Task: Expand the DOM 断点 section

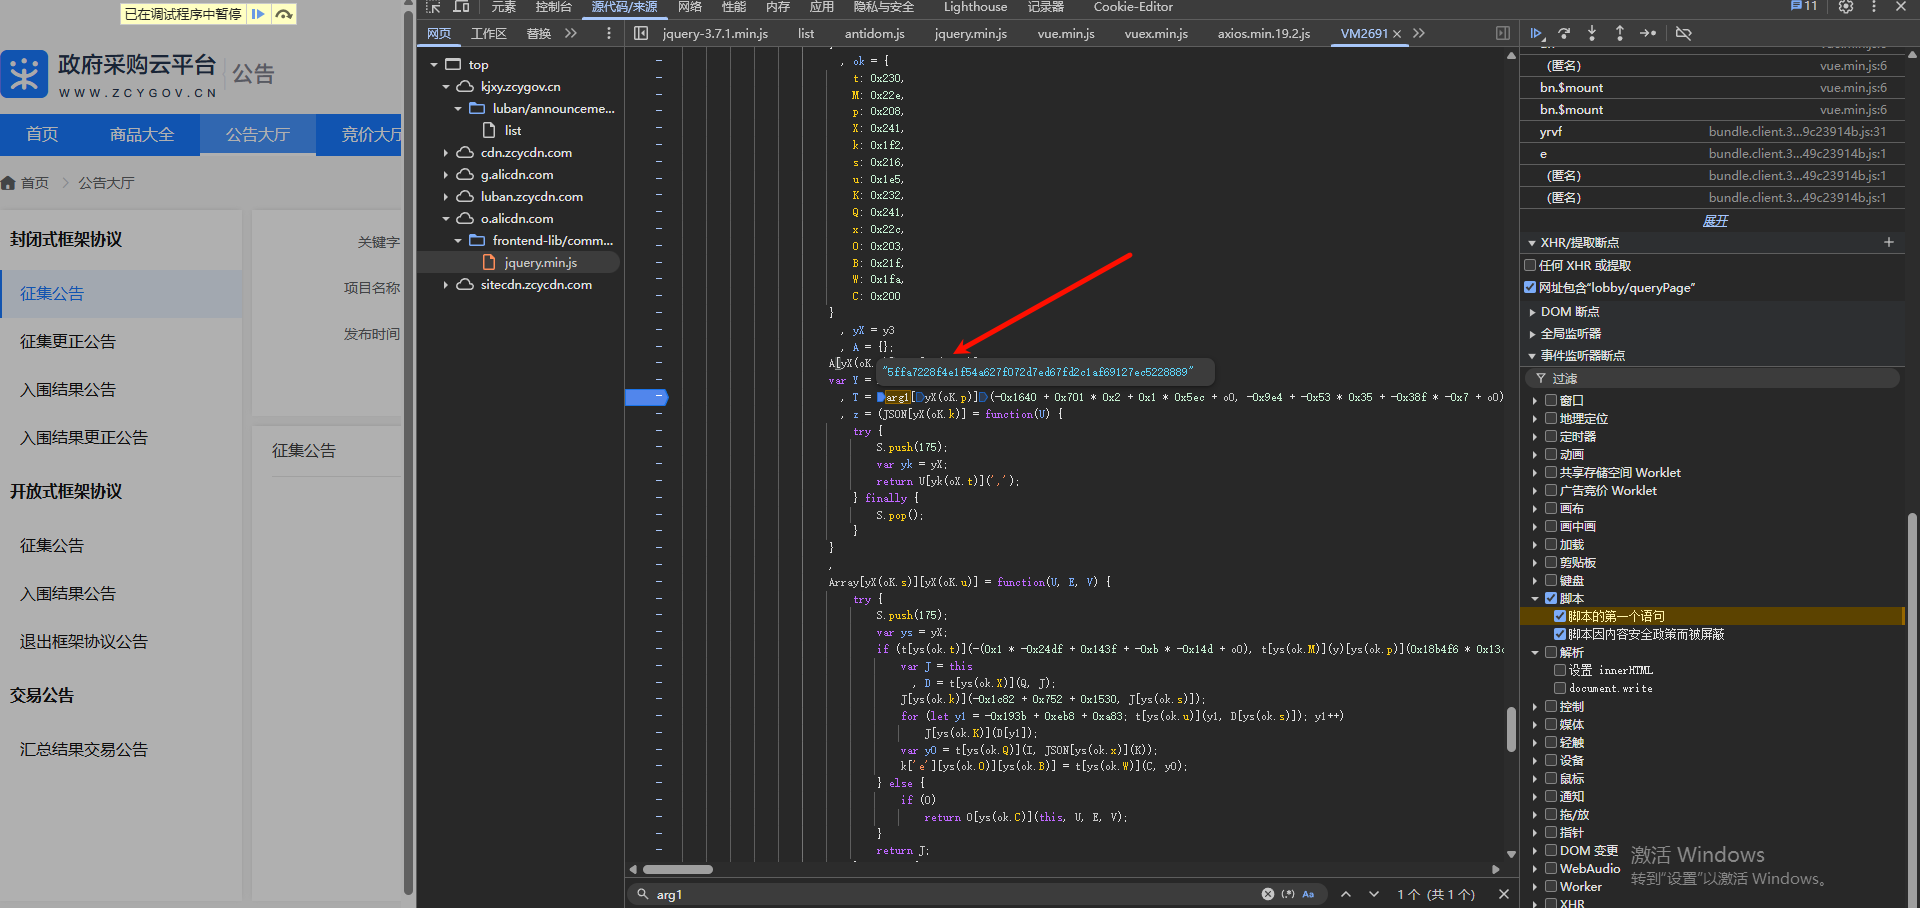Action: coord(1531,312)
